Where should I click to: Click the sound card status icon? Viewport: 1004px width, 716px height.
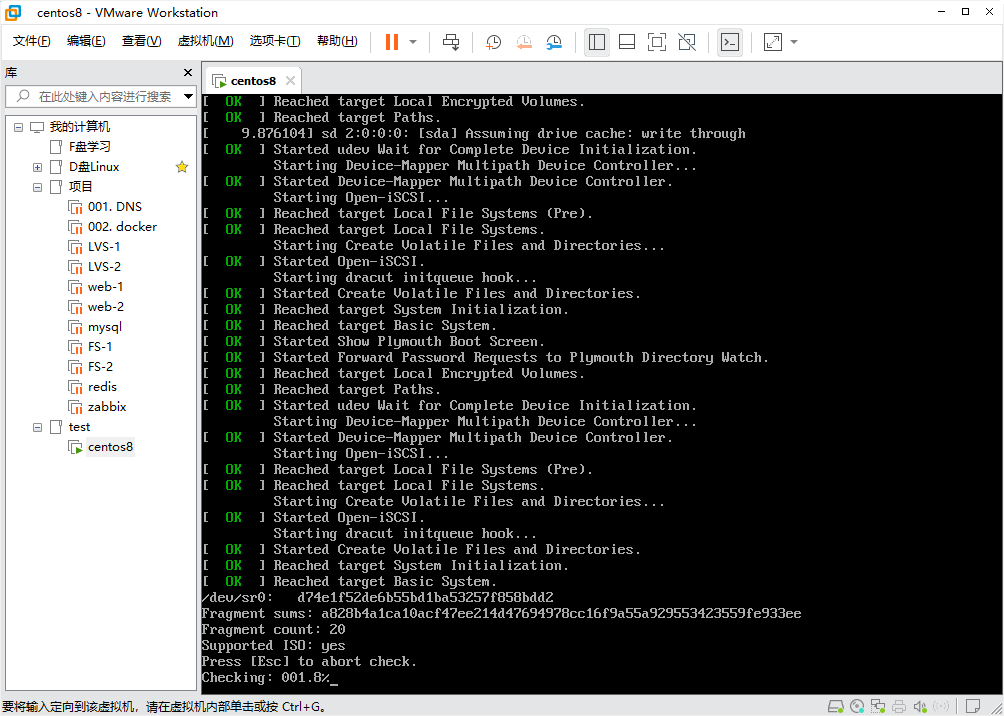click(x=920, y=706)
